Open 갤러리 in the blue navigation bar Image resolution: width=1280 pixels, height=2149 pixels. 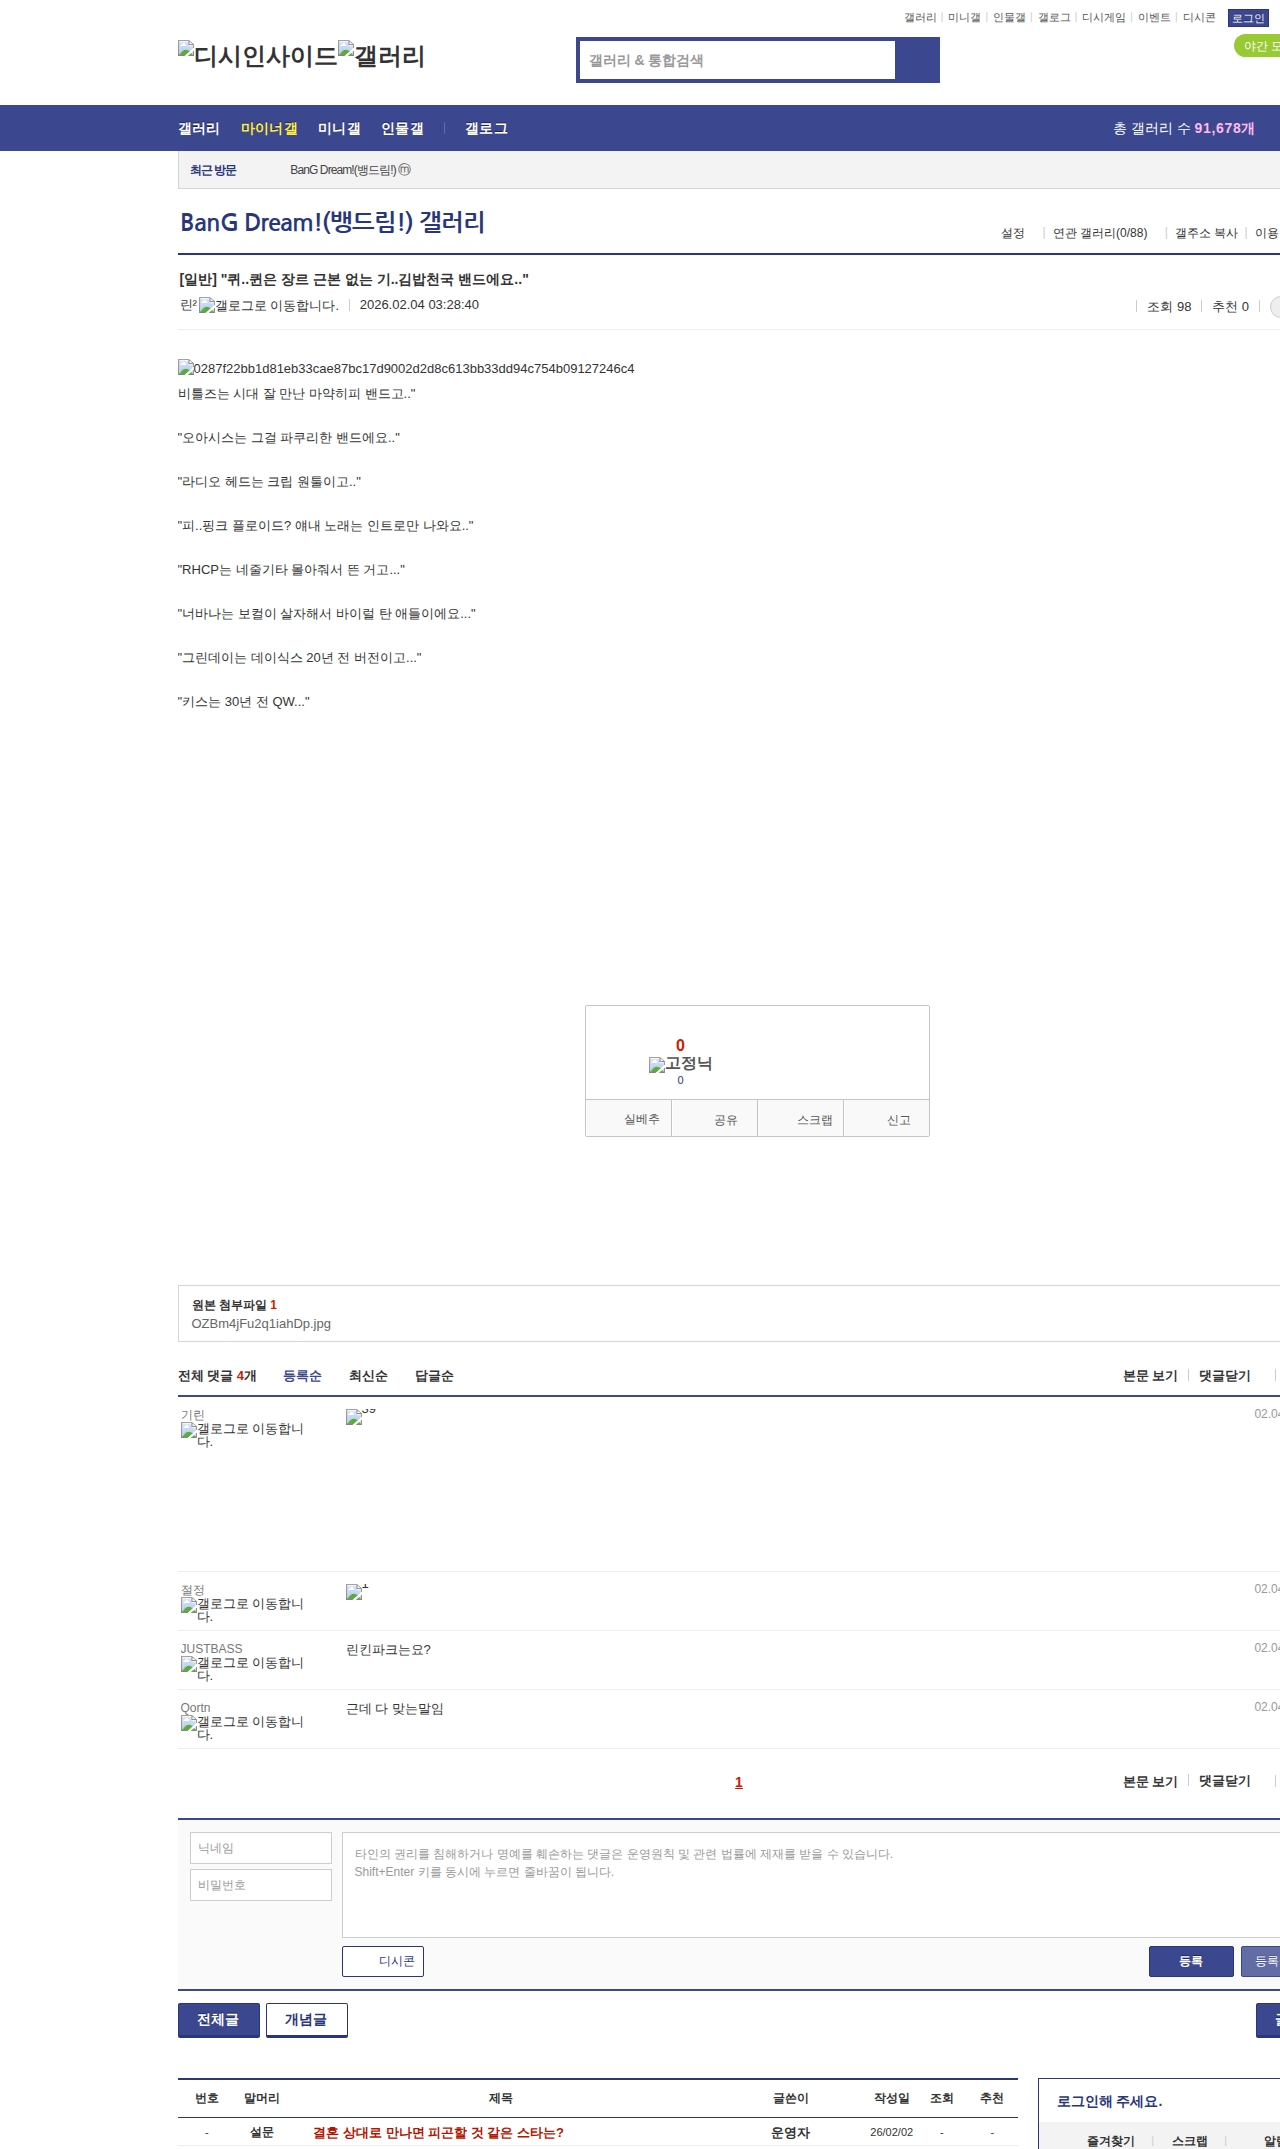(199, 129)
